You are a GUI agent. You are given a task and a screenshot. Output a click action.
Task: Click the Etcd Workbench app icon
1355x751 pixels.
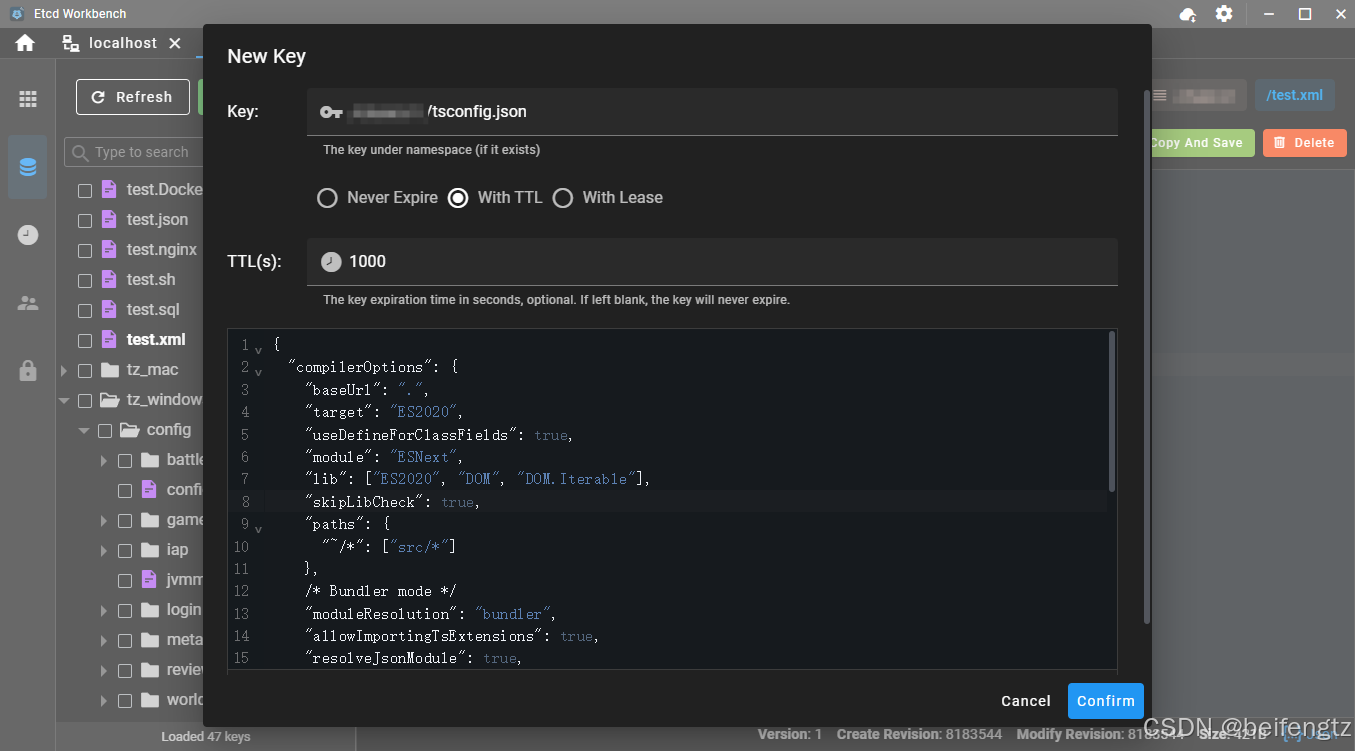click(x=17, y=14)
